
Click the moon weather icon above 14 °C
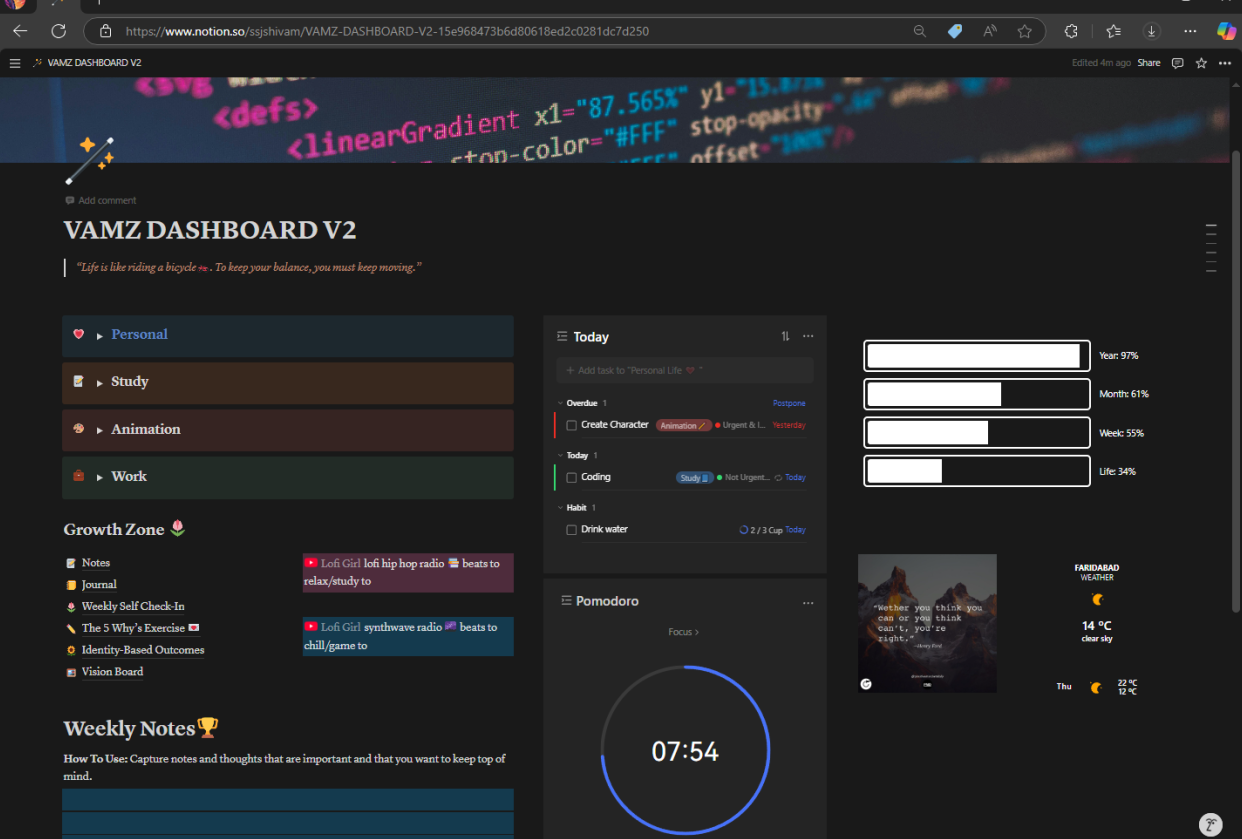[1097, 600]
